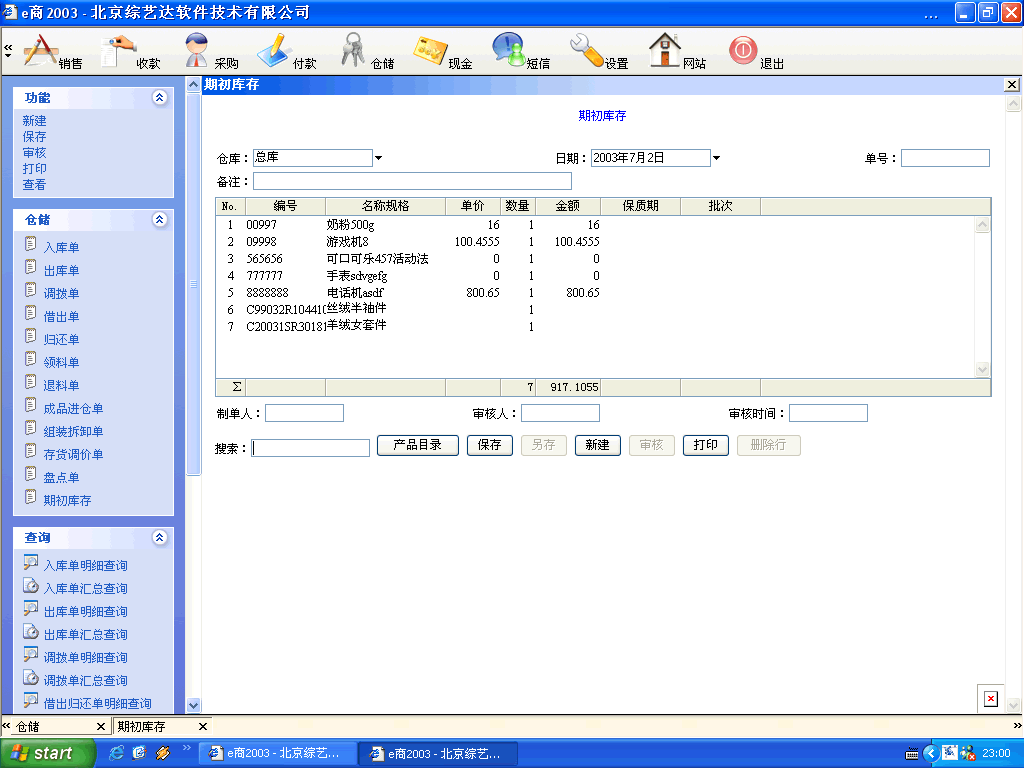Open the 设置 (Settings) wrench icon

point(587,50)
